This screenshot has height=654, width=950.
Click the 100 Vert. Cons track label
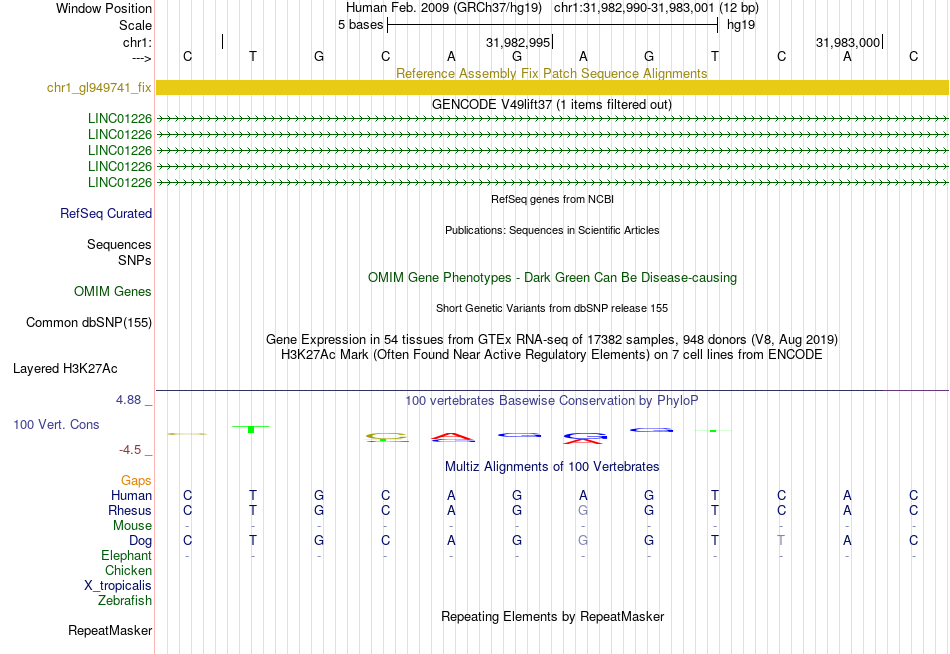[x=56, y=424]
